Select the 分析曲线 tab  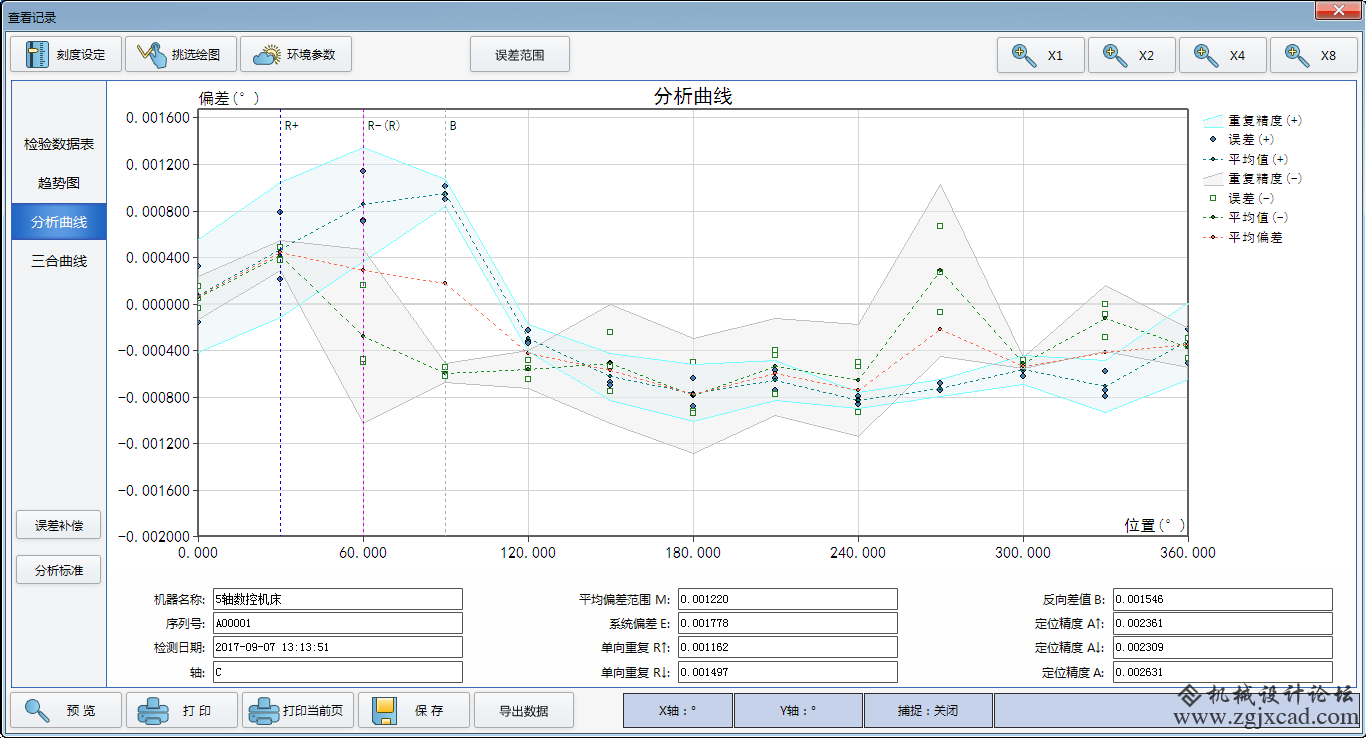59,222
